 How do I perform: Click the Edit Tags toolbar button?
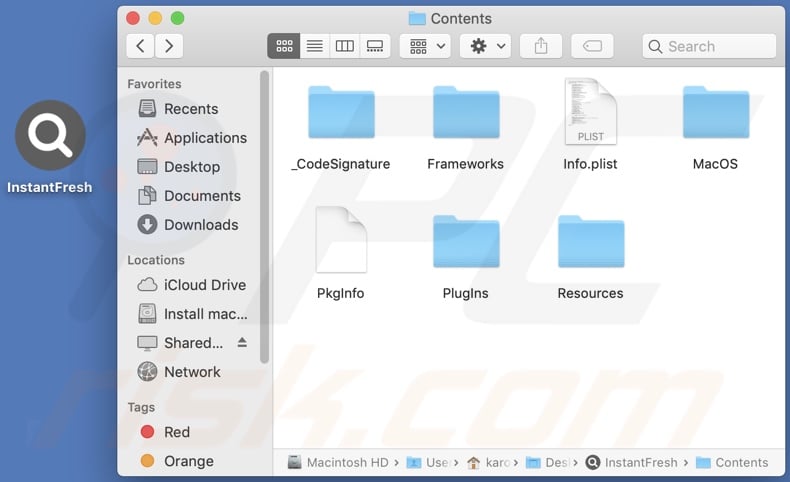[592, 46]
